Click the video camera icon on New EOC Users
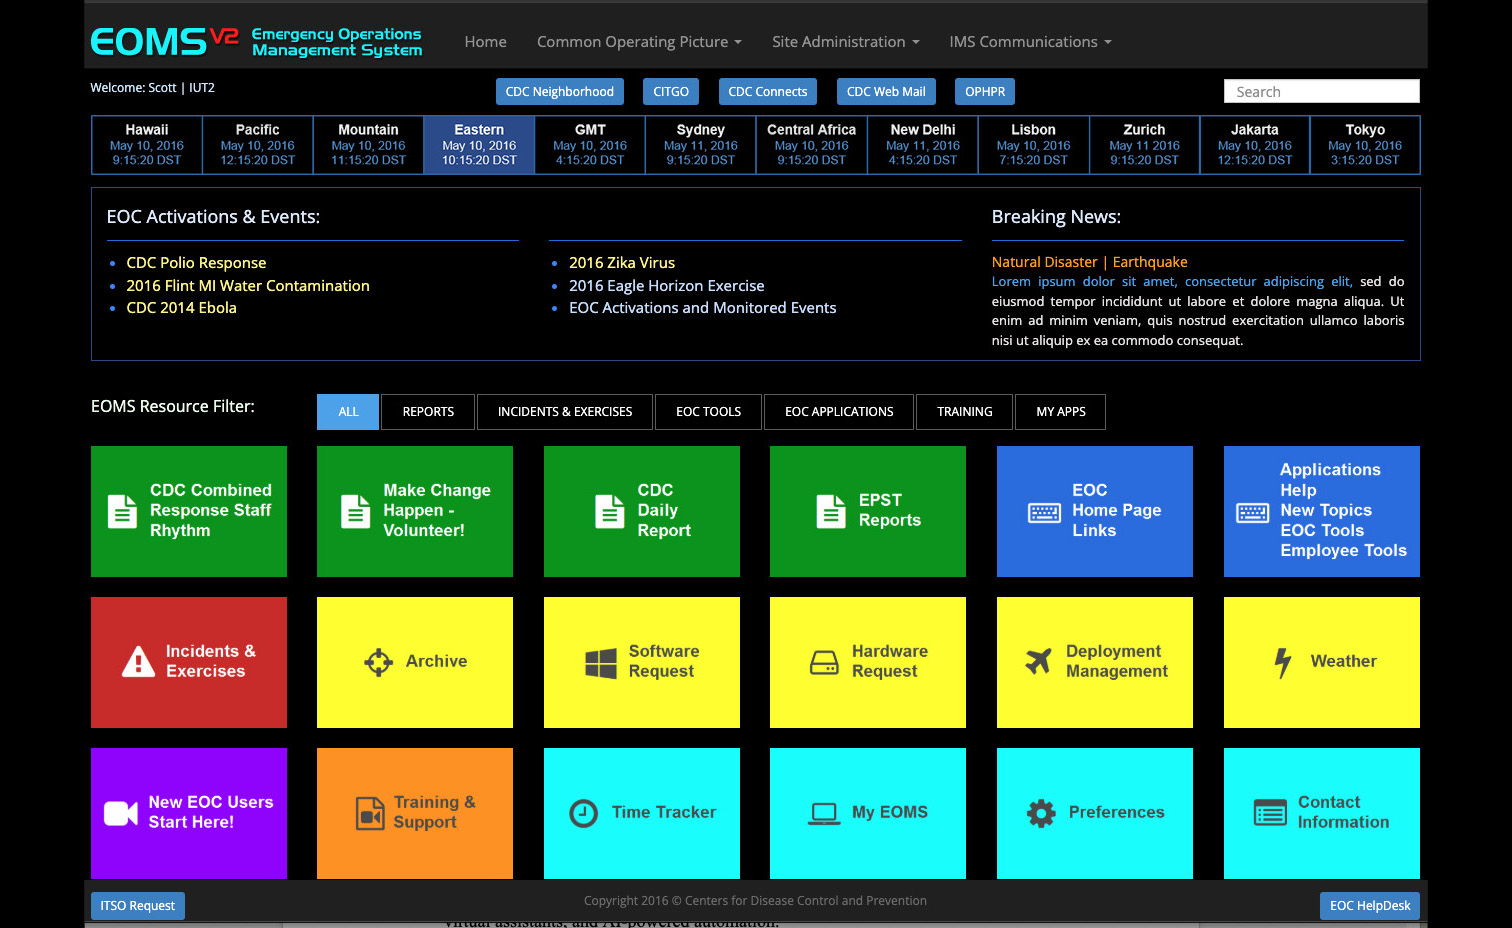 [121, 813]
